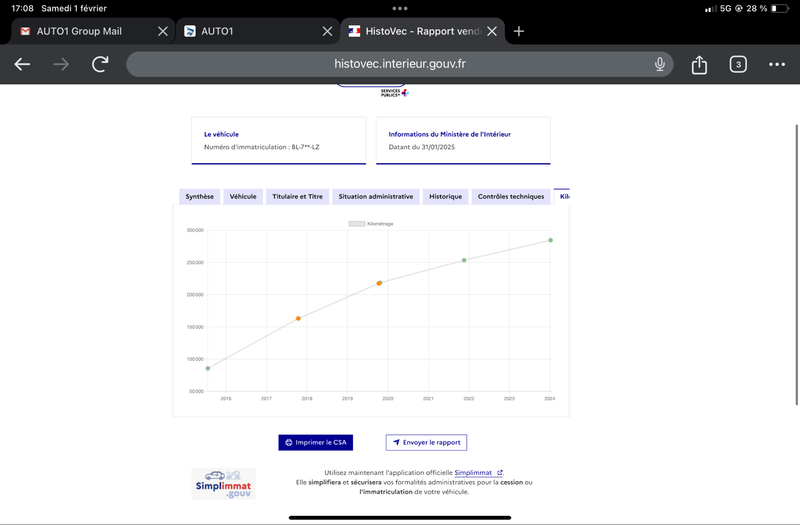Click the orange data point near 2018
Image resolution: width=800 pixels, height=525 pixels.
click(298, 318)
